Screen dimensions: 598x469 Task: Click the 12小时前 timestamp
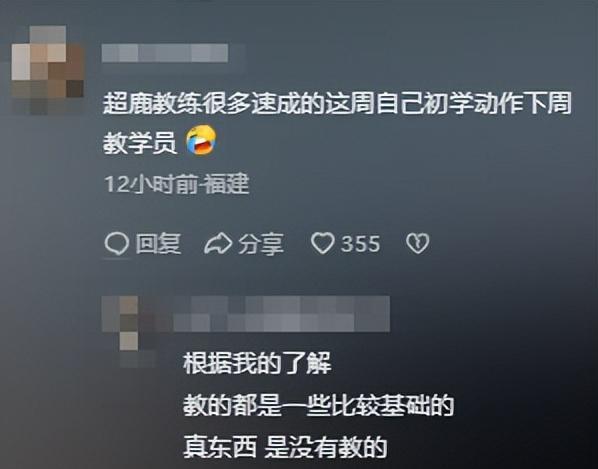click(151, 185)
